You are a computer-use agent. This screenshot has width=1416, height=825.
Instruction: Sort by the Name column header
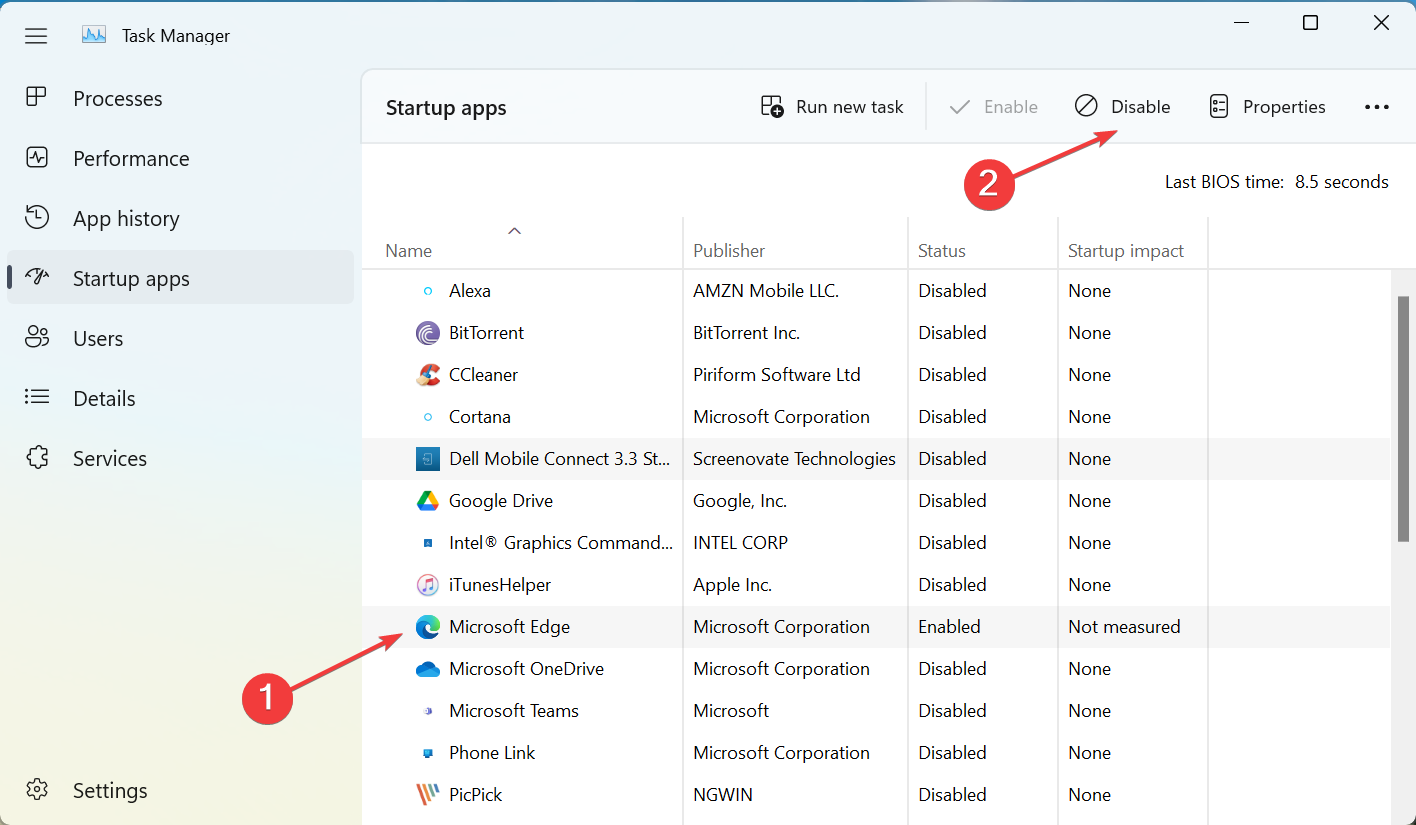point(409,251)
